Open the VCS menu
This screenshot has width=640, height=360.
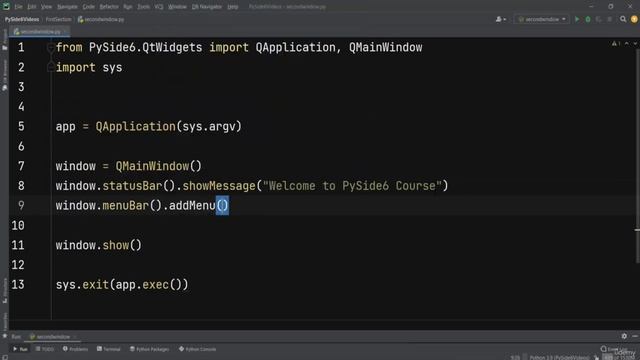[159, 7]
